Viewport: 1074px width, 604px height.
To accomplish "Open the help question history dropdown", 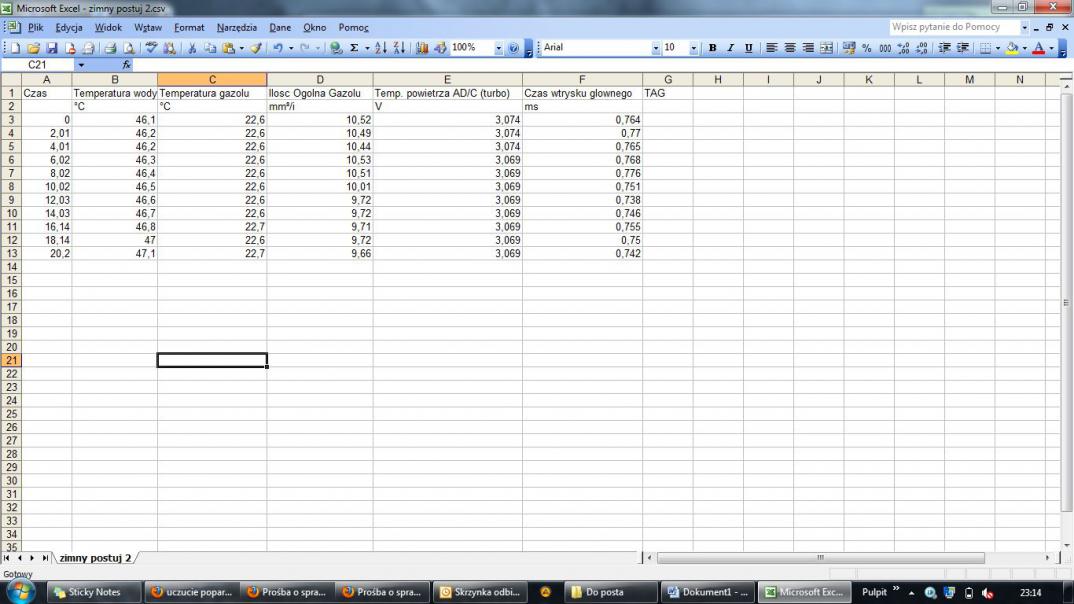I will click(x=1025, y=27).
